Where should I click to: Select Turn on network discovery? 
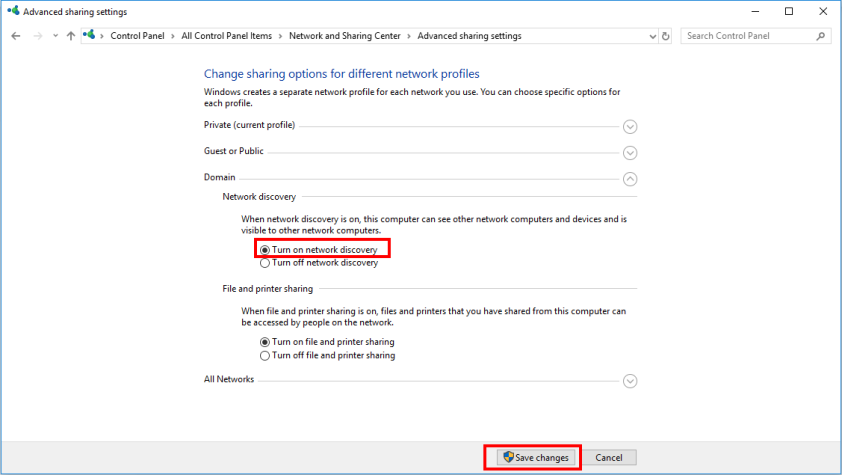pyautogui.click(x=265, y=250)
